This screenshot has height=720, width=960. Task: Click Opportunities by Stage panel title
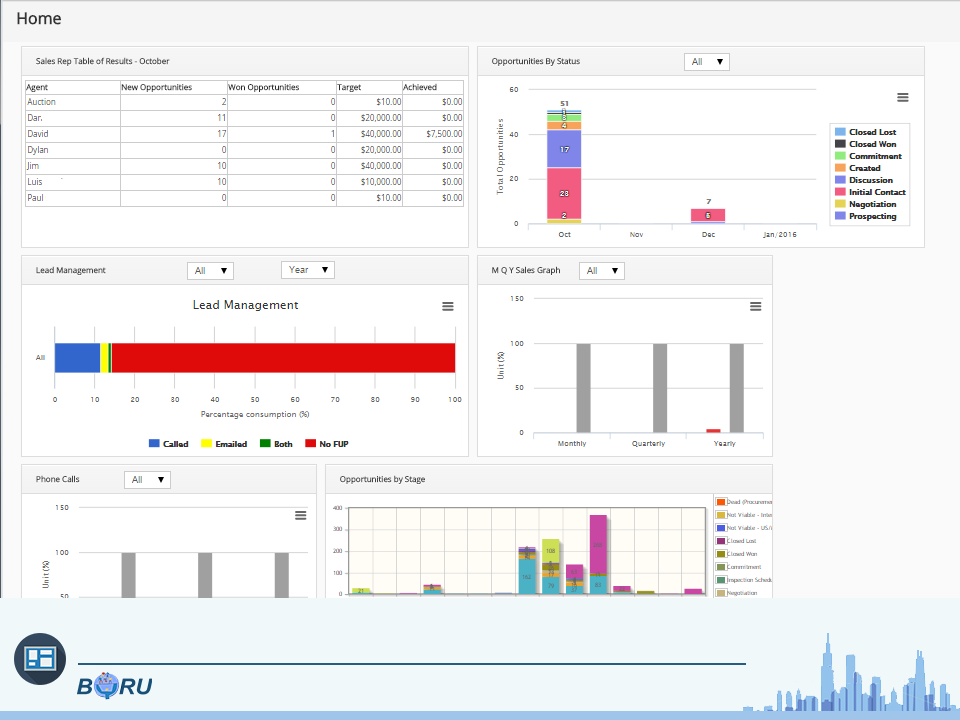pyautogui.click(x=382, y=479)
